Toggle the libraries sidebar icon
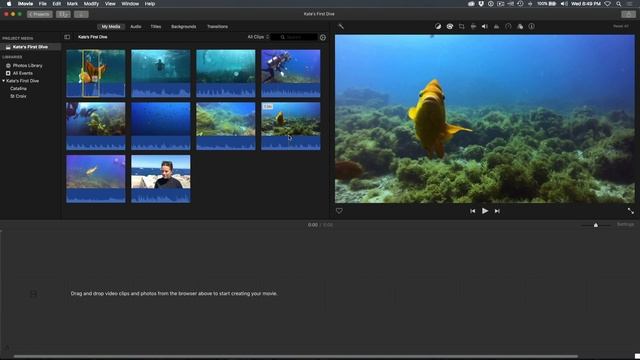The image size is (640, 360). point(67,37)
